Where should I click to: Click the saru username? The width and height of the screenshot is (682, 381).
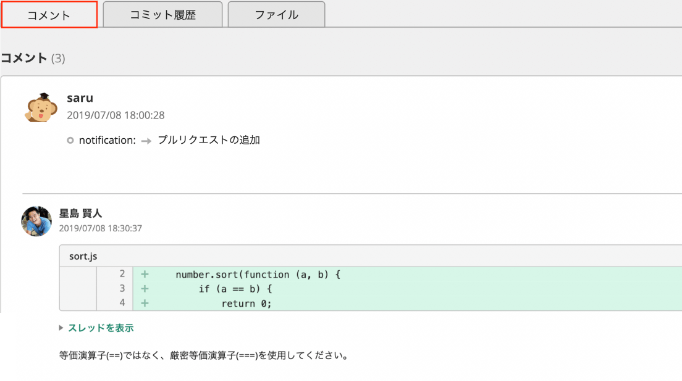[80, 98]
